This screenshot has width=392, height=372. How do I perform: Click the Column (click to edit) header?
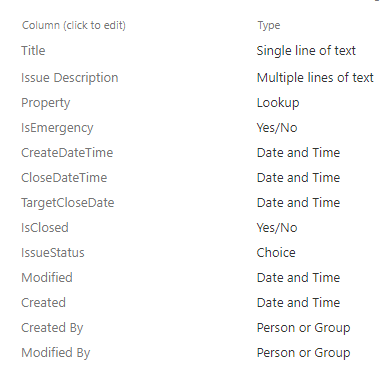[x=74, y=25]
